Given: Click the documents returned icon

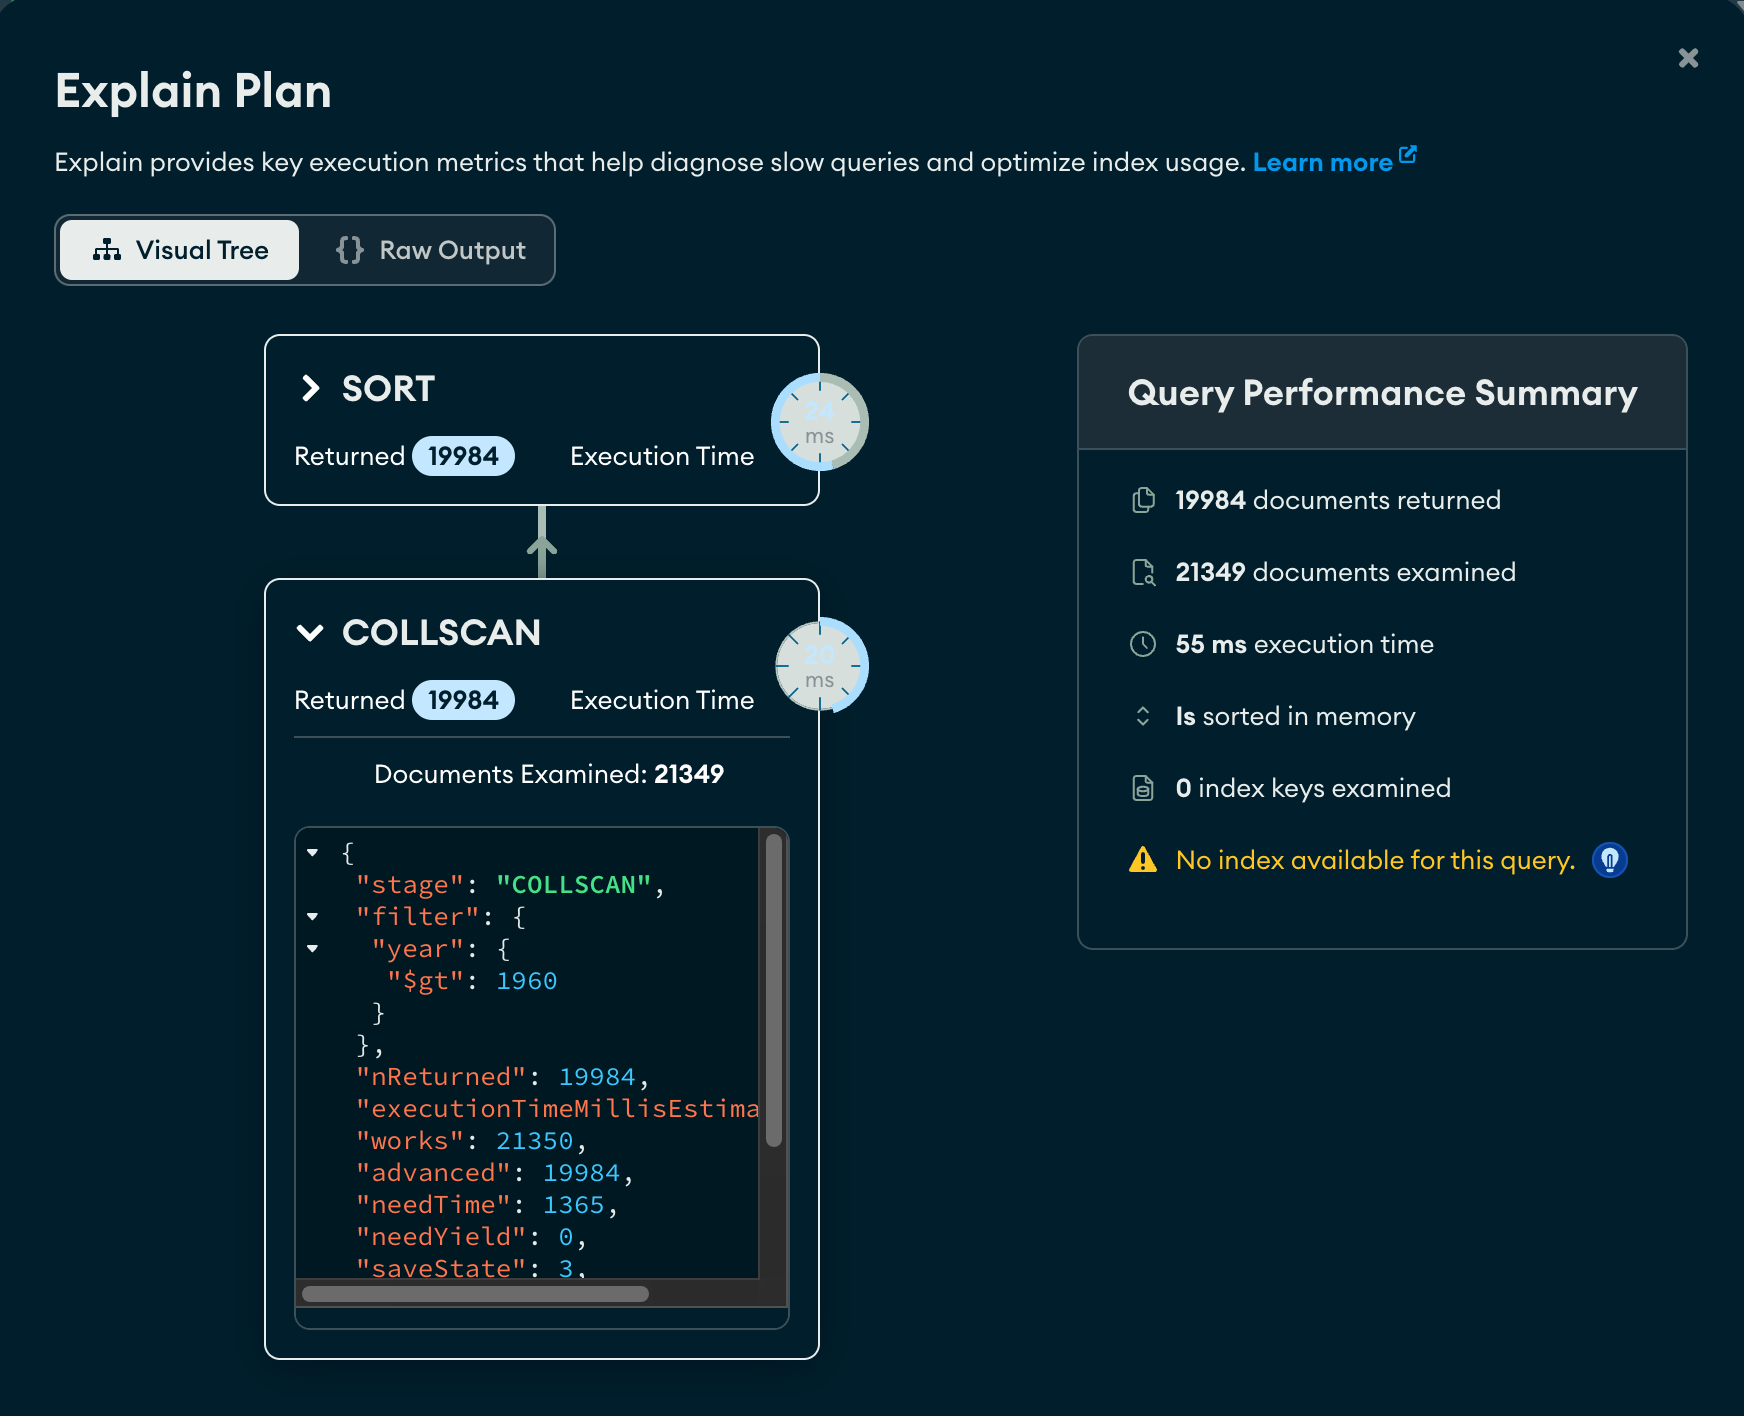Looking at the screenshot, I should (x=1143, y=500).
